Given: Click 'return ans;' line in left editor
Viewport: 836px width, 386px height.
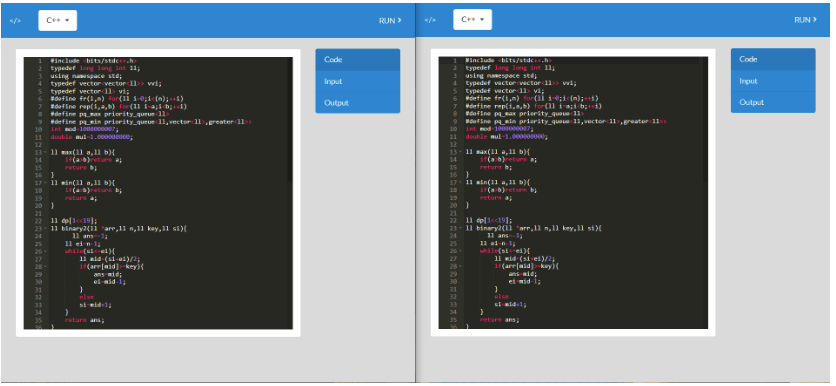Looking at the screenshot, I should (84, 320).
